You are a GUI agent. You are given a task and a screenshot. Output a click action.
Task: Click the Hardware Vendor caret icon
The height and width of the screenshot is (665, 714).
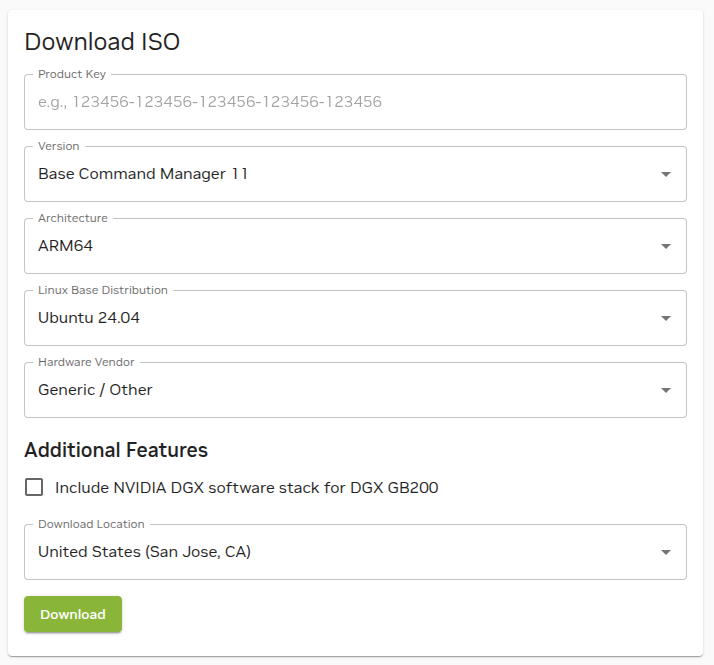pos(666,391)
